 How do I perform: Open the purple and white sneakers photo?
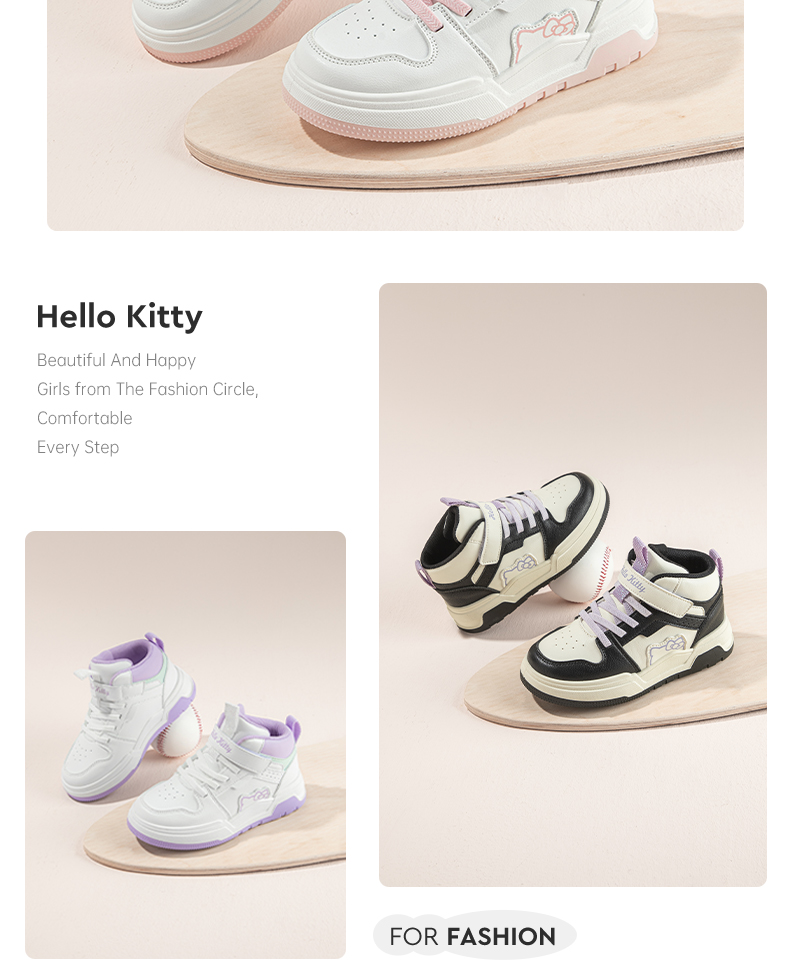[x=185, y=744]
